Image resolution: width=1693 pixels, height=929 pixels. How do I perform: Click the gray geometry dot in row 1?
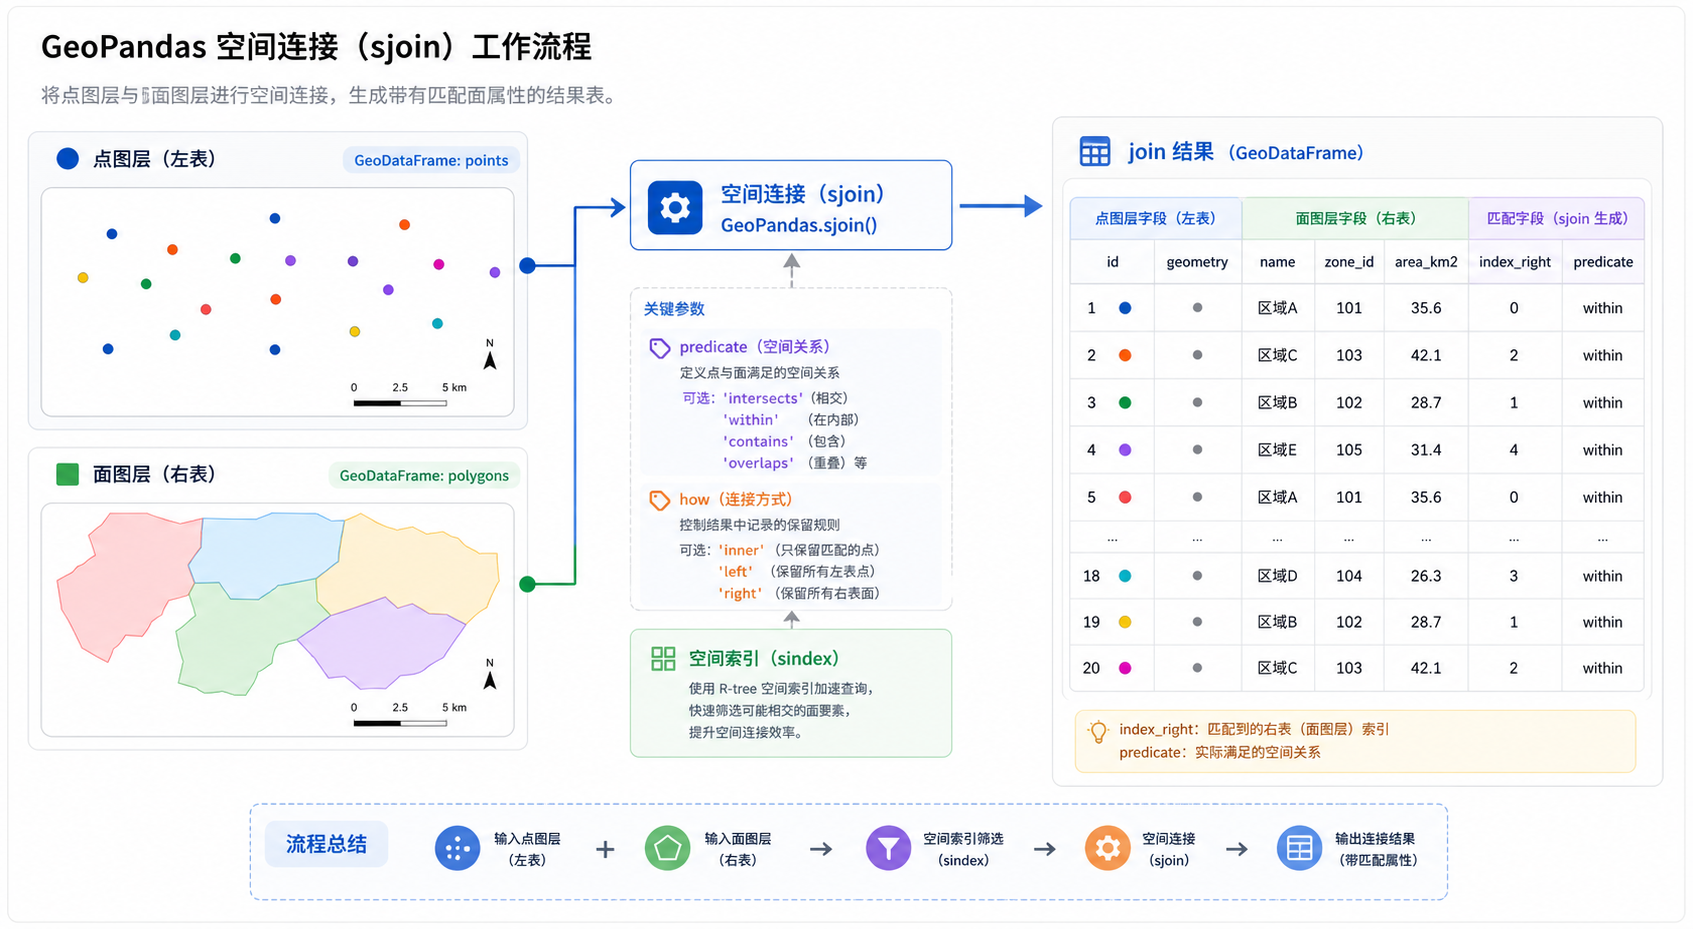[x=1197, y=308]
